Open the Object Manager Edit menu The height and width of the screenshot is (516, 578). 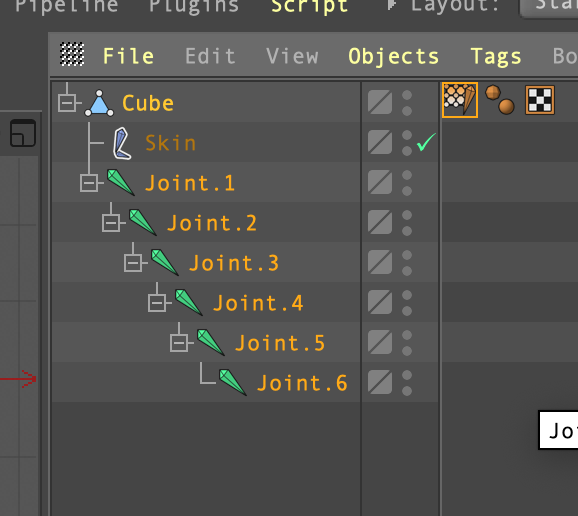[x=210, y=56]
